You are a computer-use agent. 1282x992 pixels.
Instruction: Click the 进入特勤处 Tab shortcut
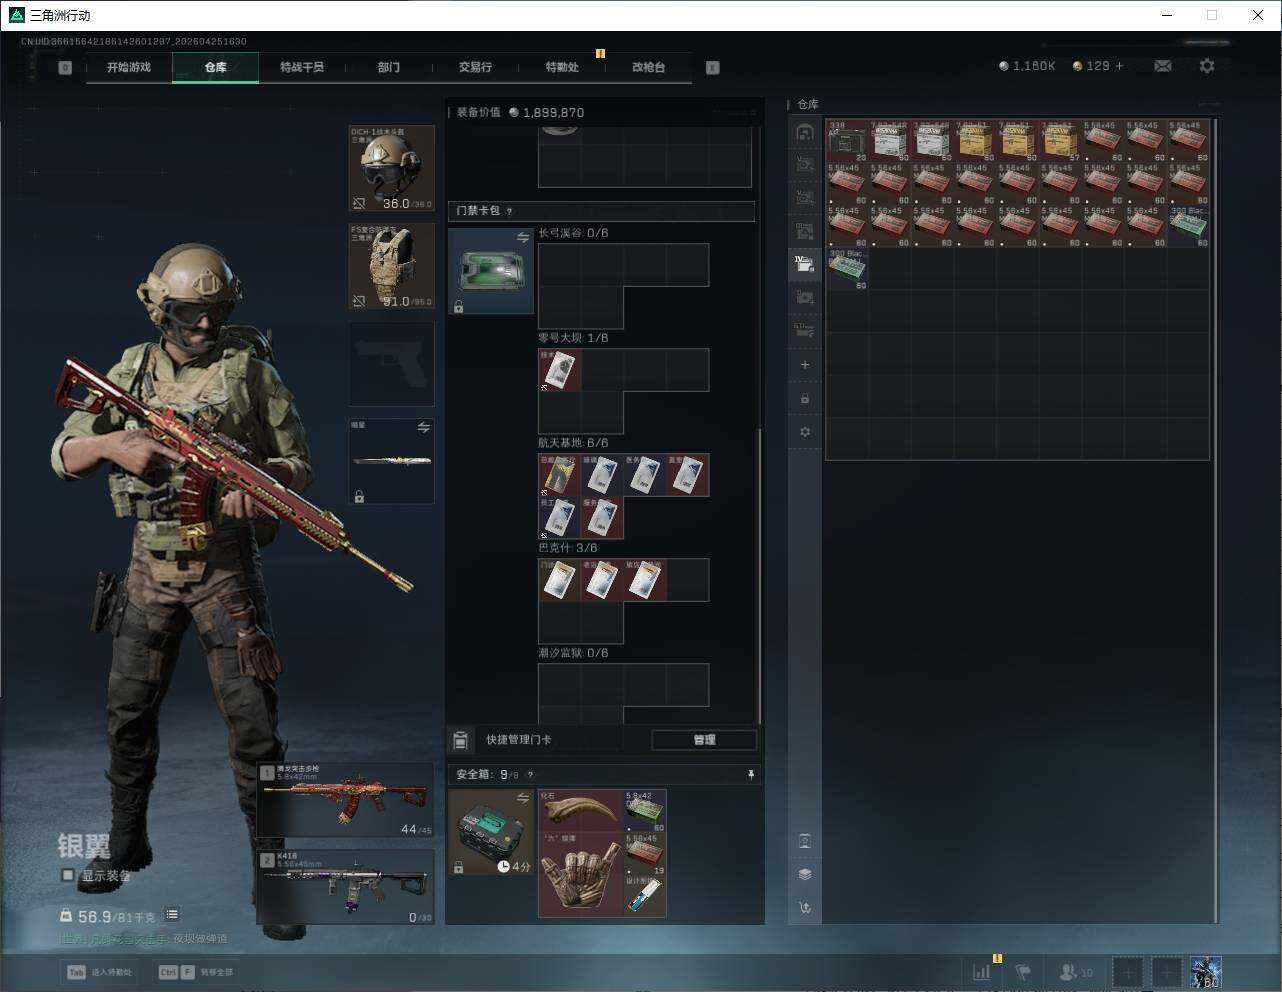99,972
